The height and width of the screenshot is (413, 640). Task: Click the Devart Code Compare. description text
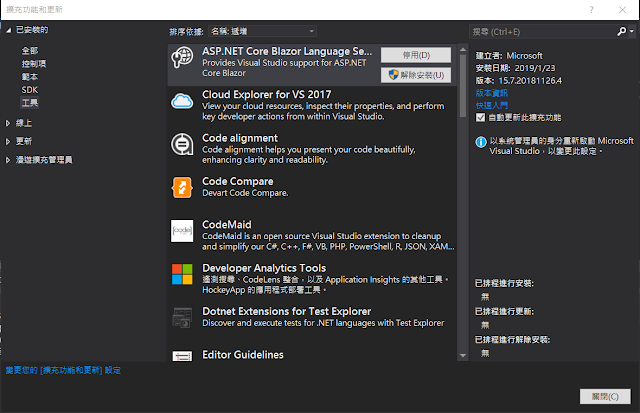click(x=245, y=193)
